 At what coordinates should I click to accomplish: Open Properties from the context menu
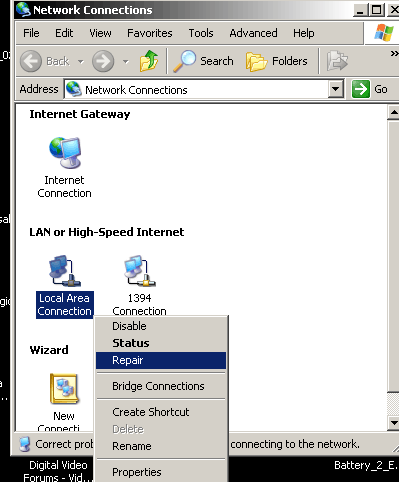point(161,472)
